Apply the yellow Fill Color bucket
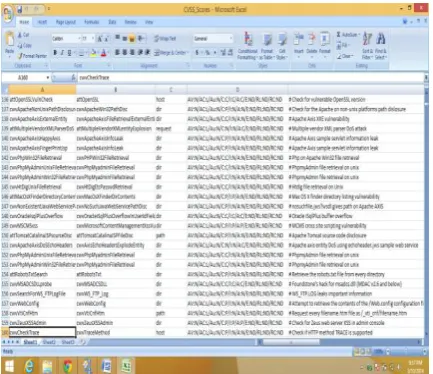 click(x=94, y=53)
